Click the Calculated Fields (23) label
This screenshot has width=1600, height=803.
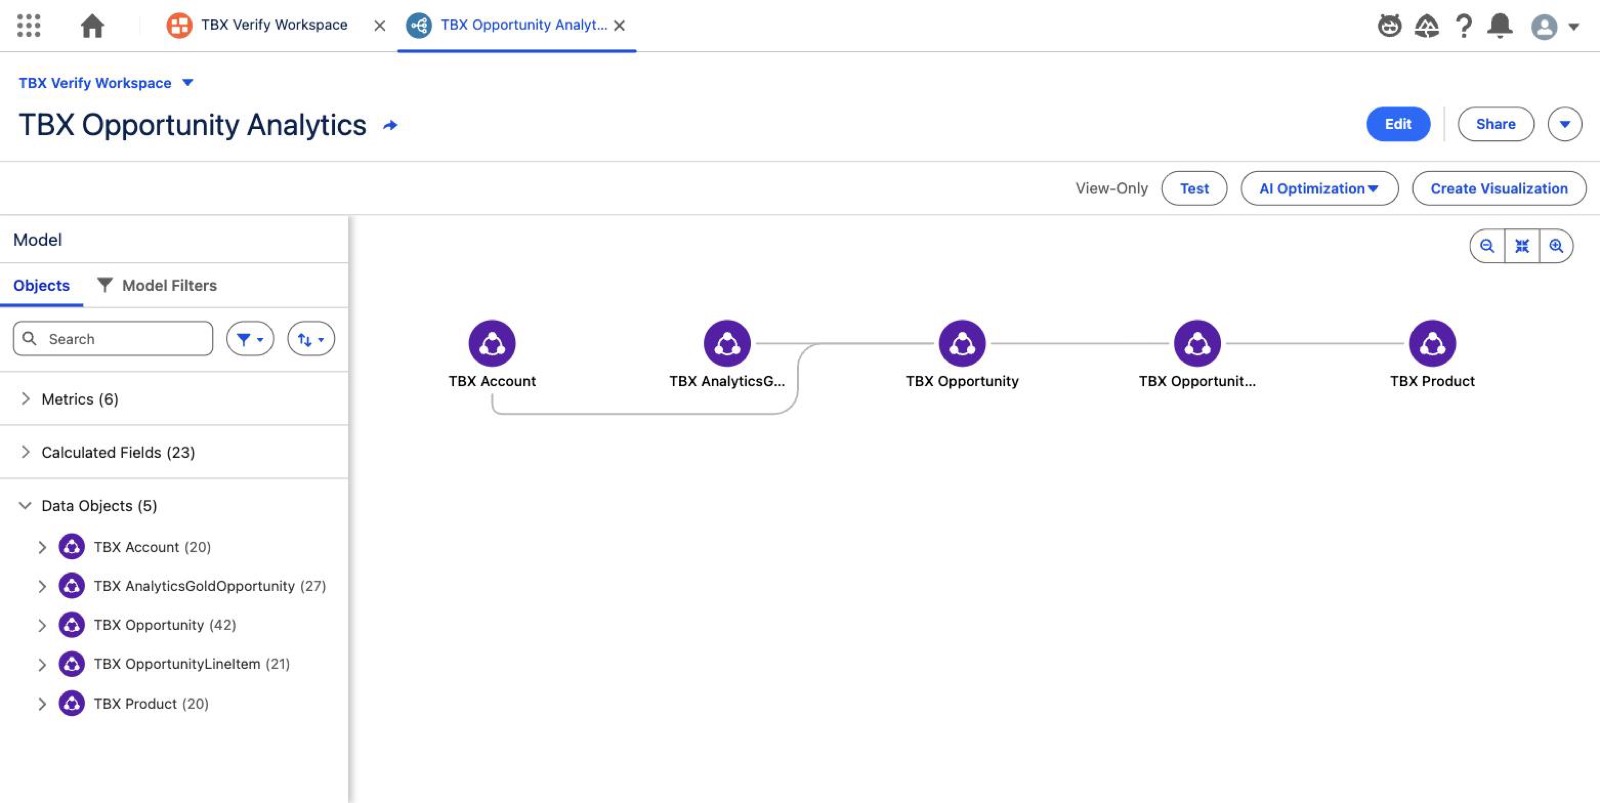tap(118, 452)
